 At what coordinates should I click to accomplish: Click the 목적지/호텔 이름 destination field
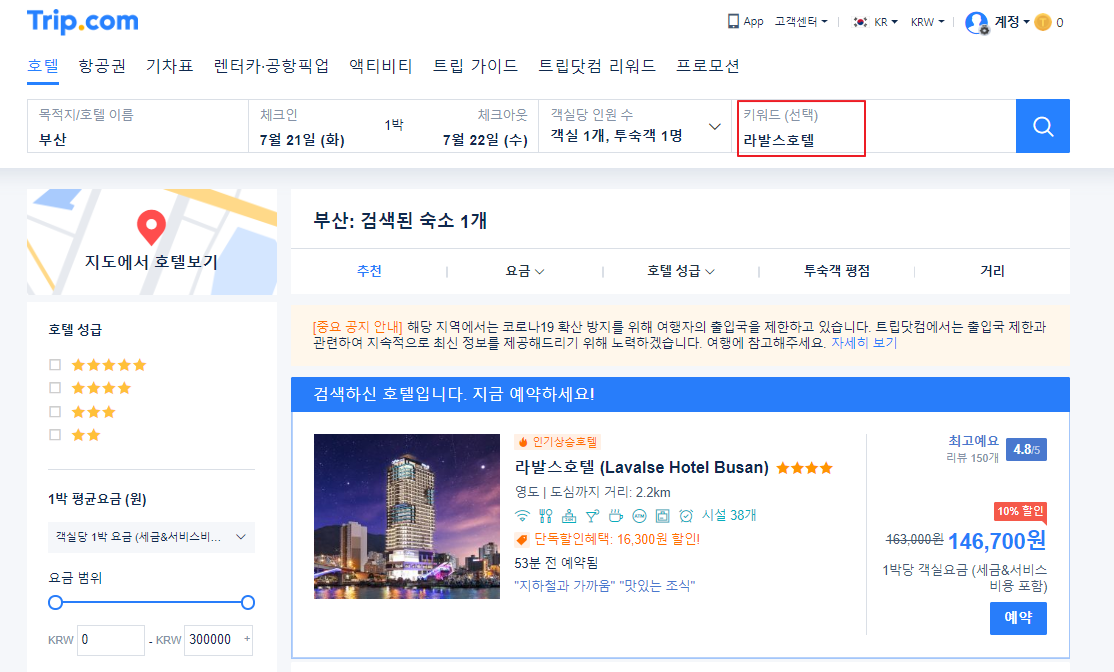point(138,126)
